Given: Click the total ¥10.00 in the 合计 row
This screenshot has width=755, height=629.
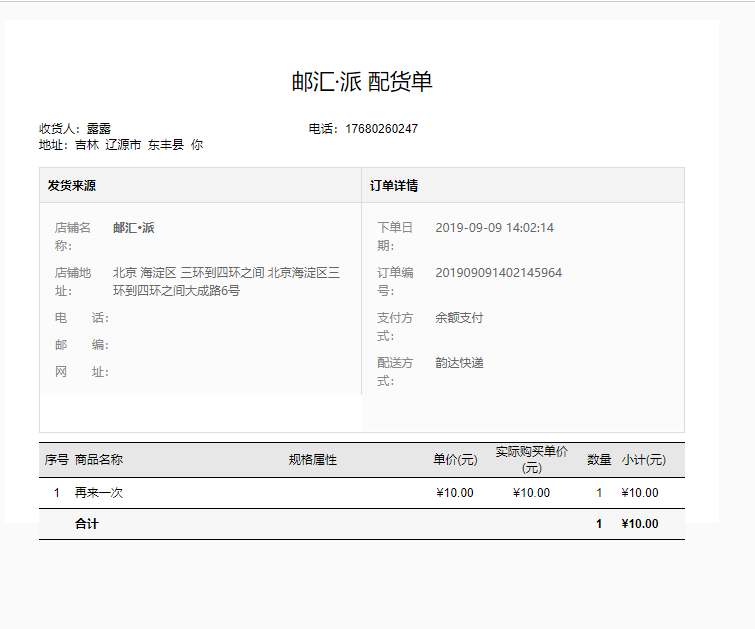Looking at the screenshot, I should [x=639, y=524].
